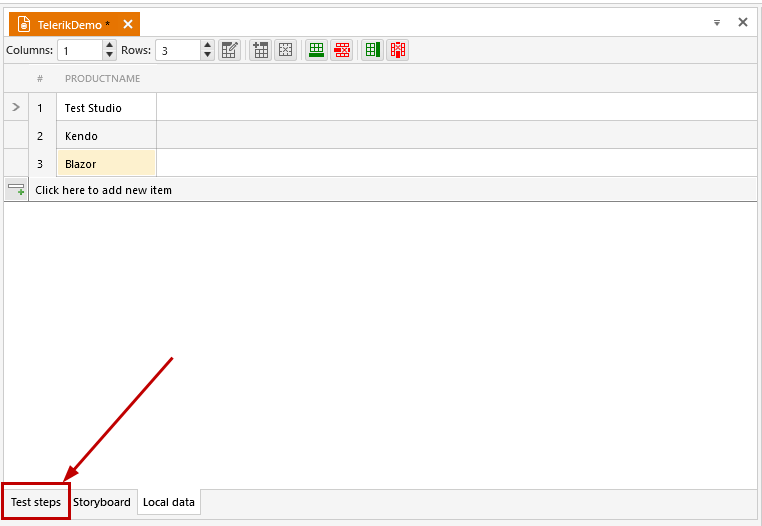
Task: Decrease the Rows value with down arrow
Action: (208, 55)
